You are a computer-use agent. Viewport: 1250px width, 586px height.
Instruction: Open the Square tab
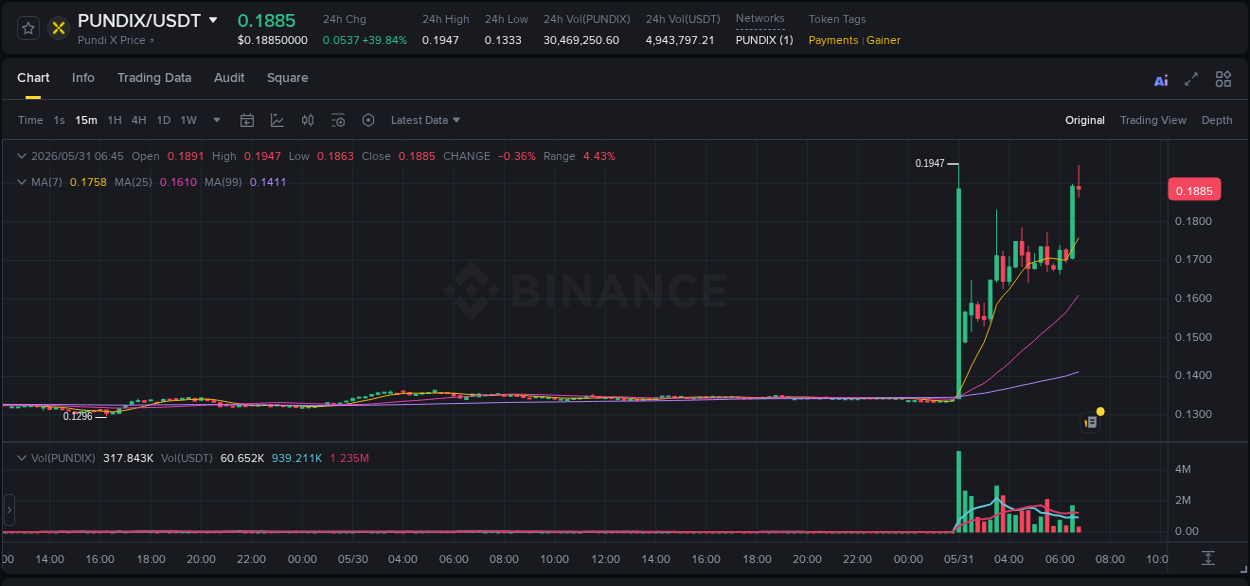pyautogui.click(x=287, y=78)
